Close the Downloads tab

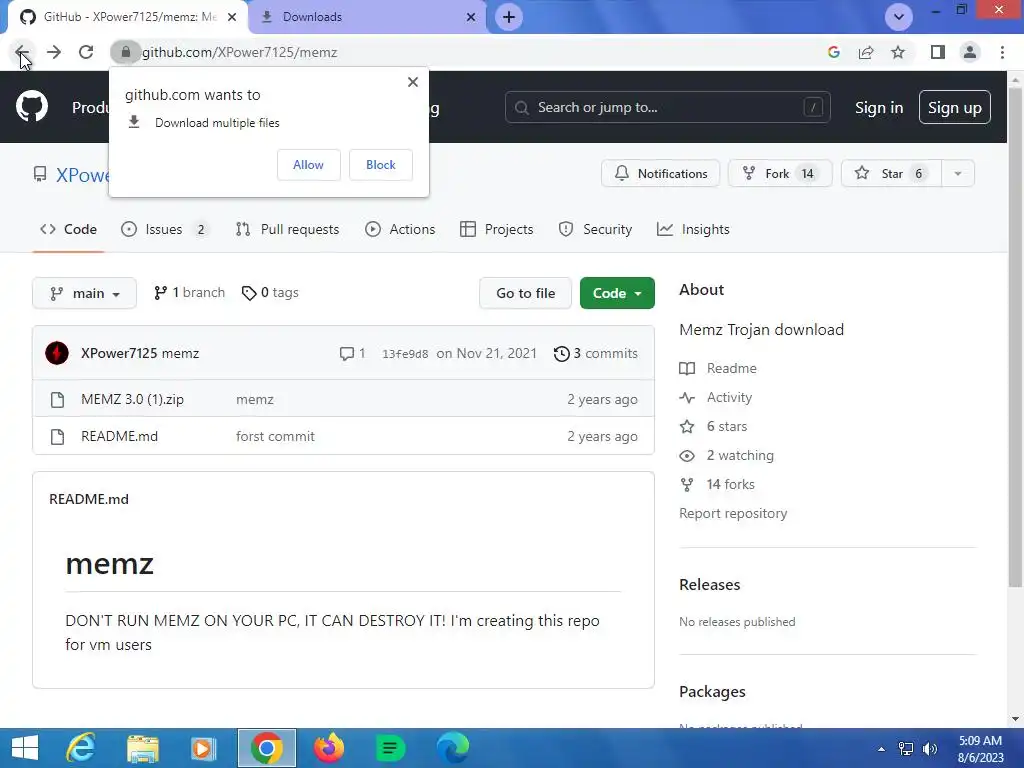[x=471, y=17]
